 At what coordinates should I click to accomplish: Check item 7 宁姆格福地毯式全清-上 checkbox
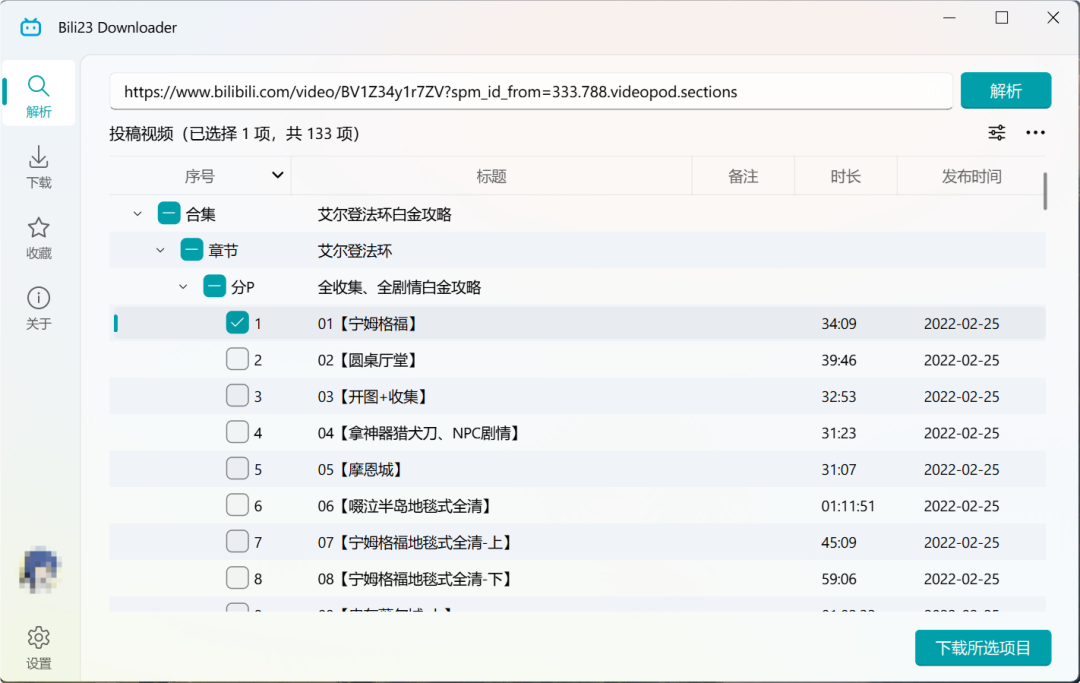[x=237, y=541]
